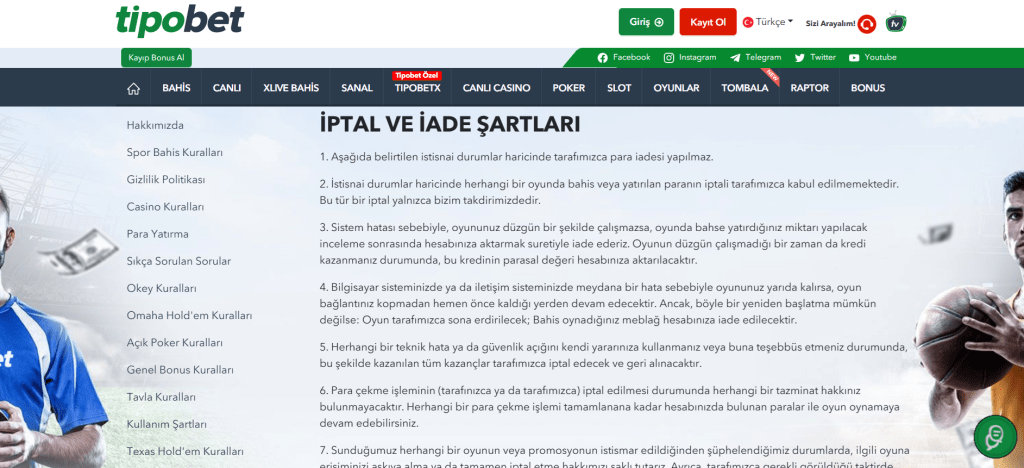Open the Instagram social link

pos(690,58)
